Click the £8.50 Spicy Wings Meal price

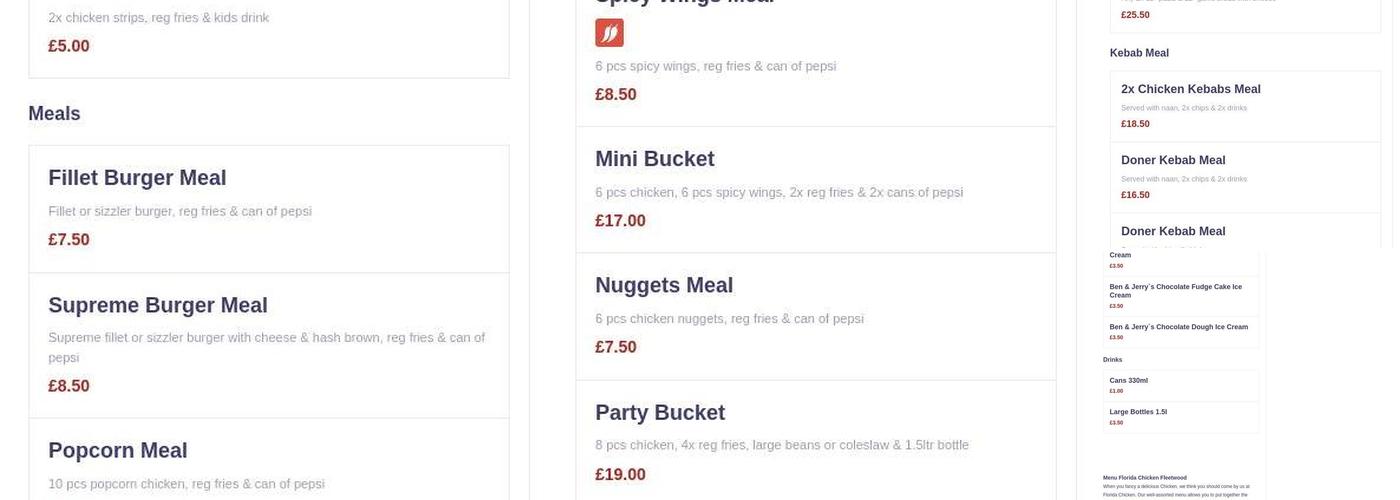pyautogui.click(x=616, y=95)
